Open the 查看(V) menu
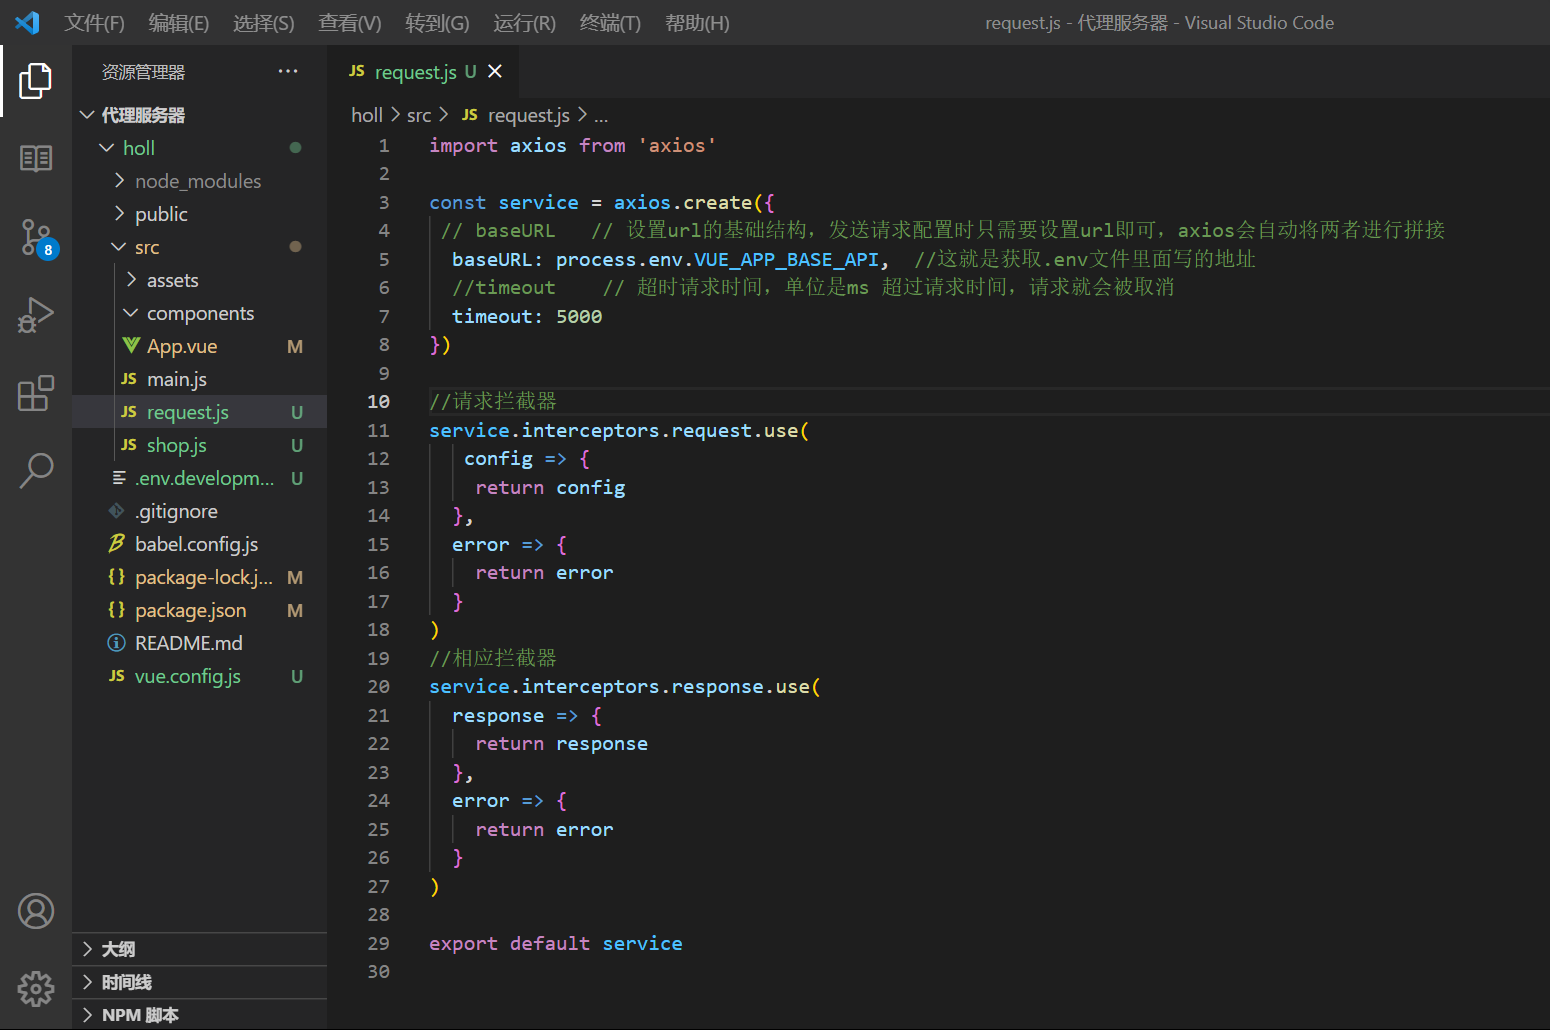1550x1030 pixels. tap(349, 23)
